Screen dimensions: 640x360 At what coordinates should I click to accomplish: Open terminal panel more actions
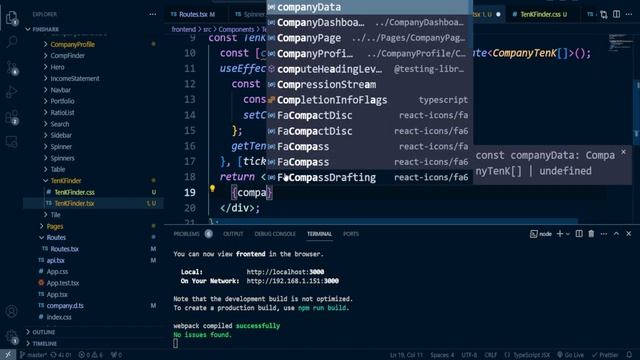(x=604, y=234)
